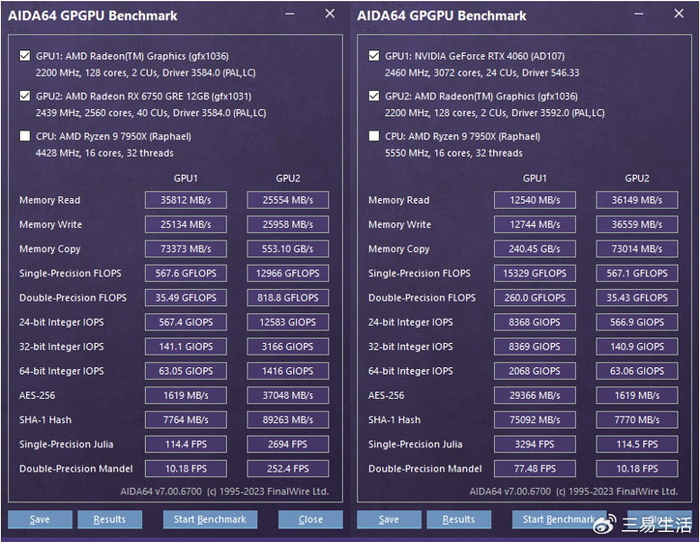Open Results in the left benchmark window

[x=110, y=519]
